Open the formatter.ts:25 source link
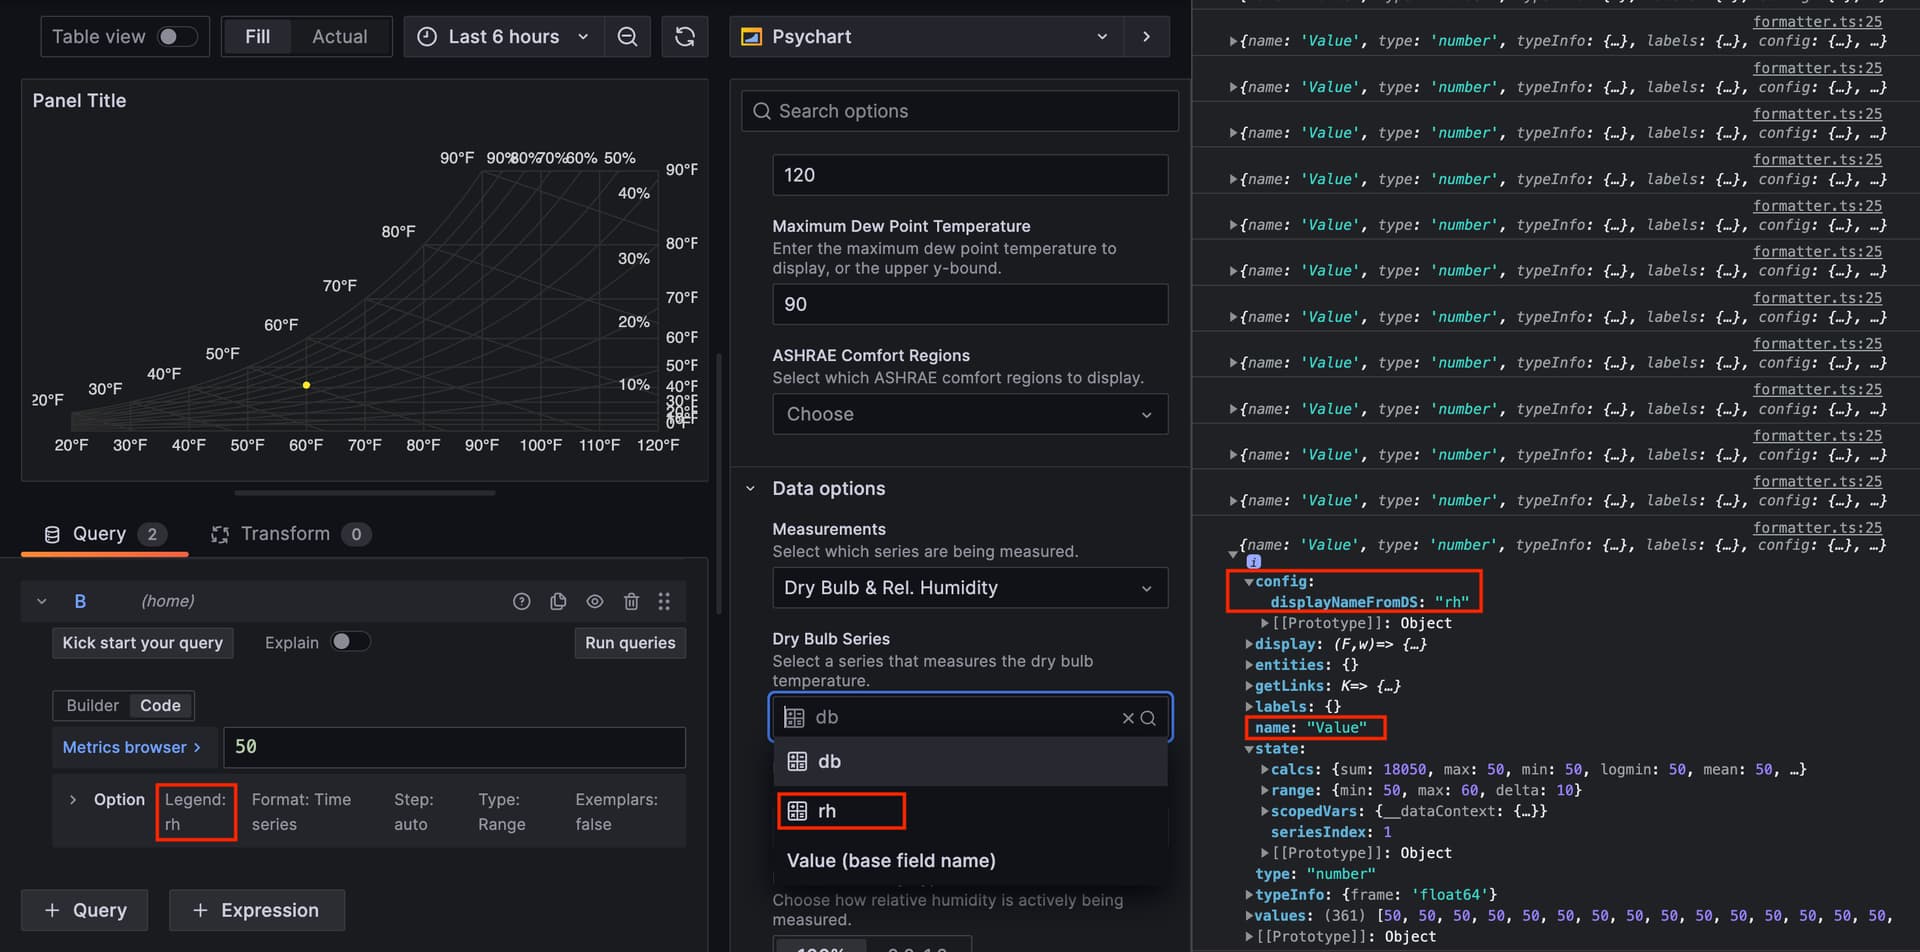Screen dimensions: 1920x952 coord(1816,21)
